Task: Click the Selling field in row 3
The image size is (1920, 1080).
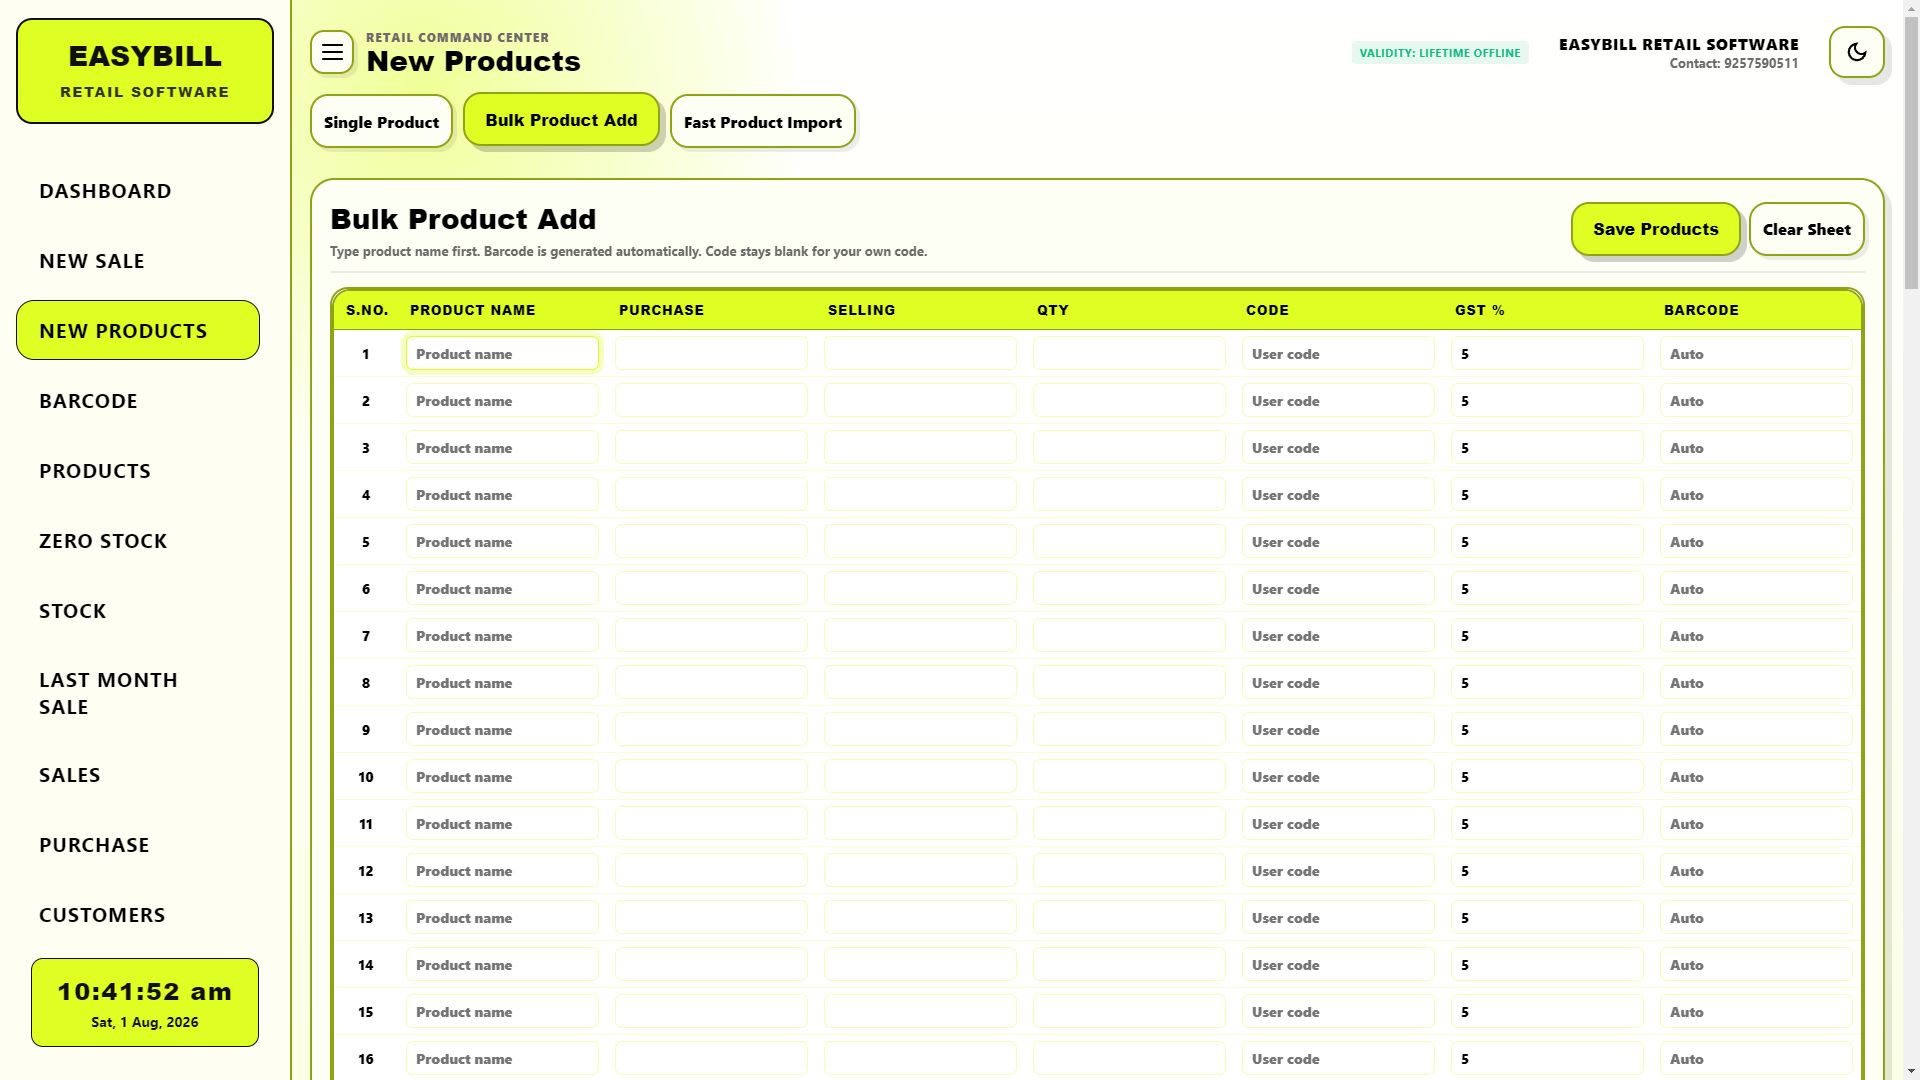Action: tap(920, 448)
